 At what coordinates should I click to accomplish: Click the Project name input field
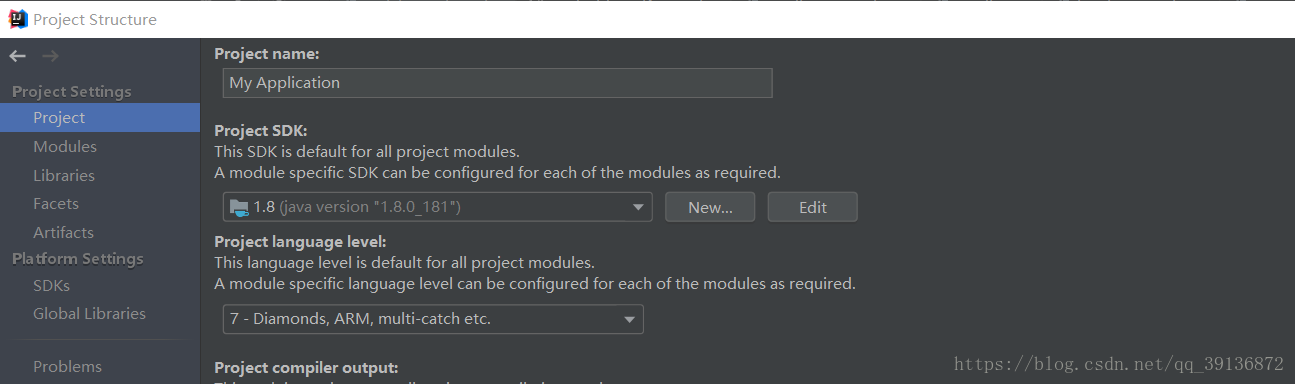[498, 83]
